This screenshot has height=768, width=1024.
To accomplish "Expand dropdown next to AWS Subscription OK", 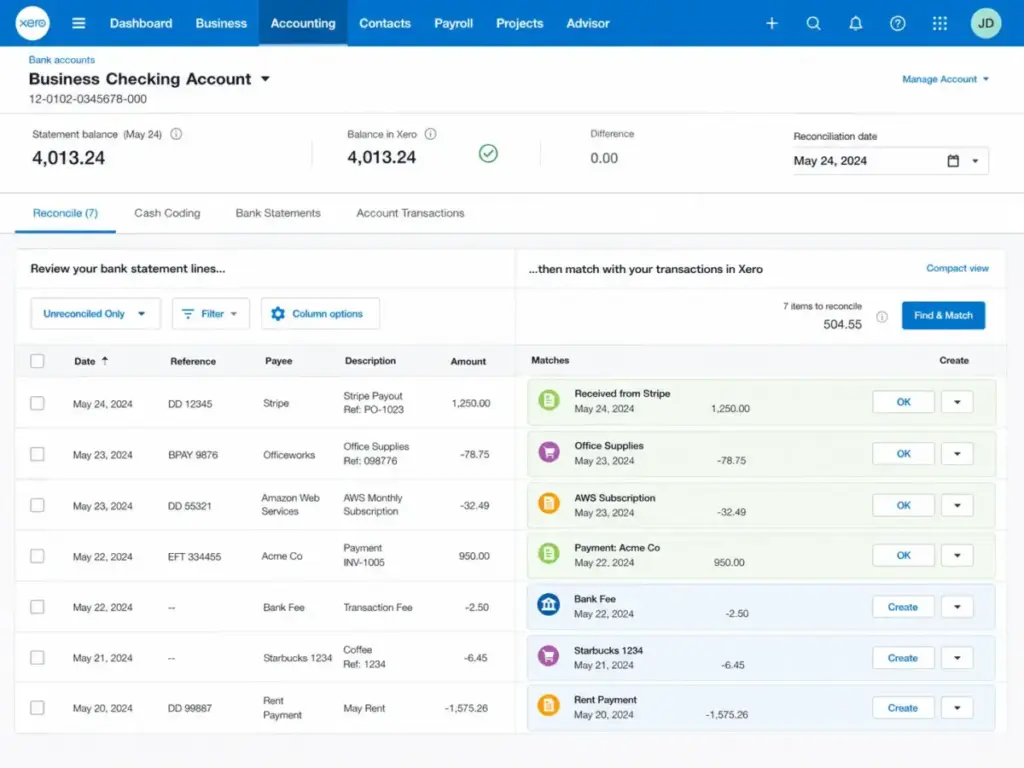I will point(957,505).
